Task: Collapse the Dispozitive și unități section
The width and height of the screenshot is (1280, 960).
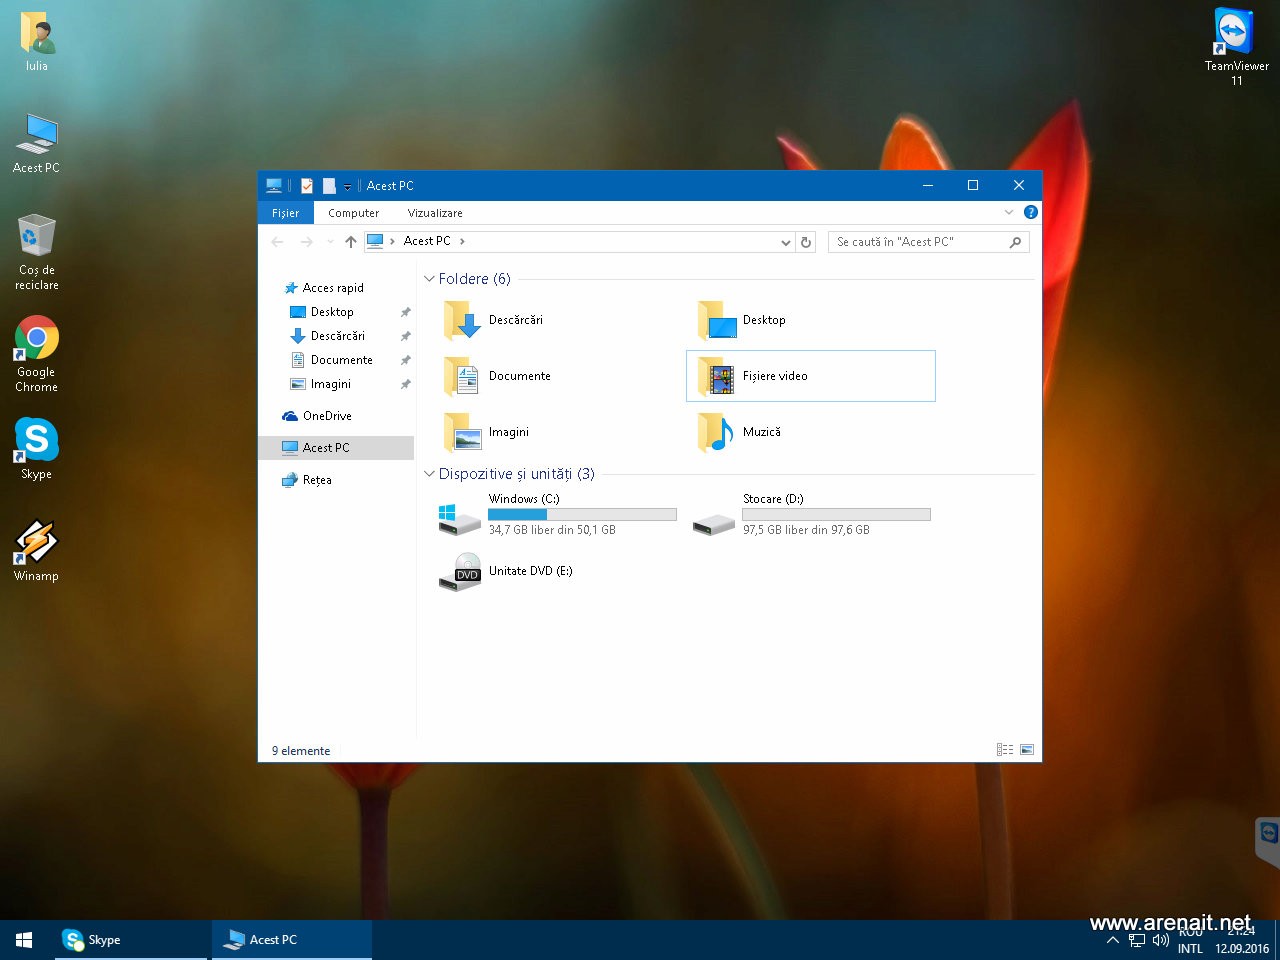Action: click(x=430, y=474)
